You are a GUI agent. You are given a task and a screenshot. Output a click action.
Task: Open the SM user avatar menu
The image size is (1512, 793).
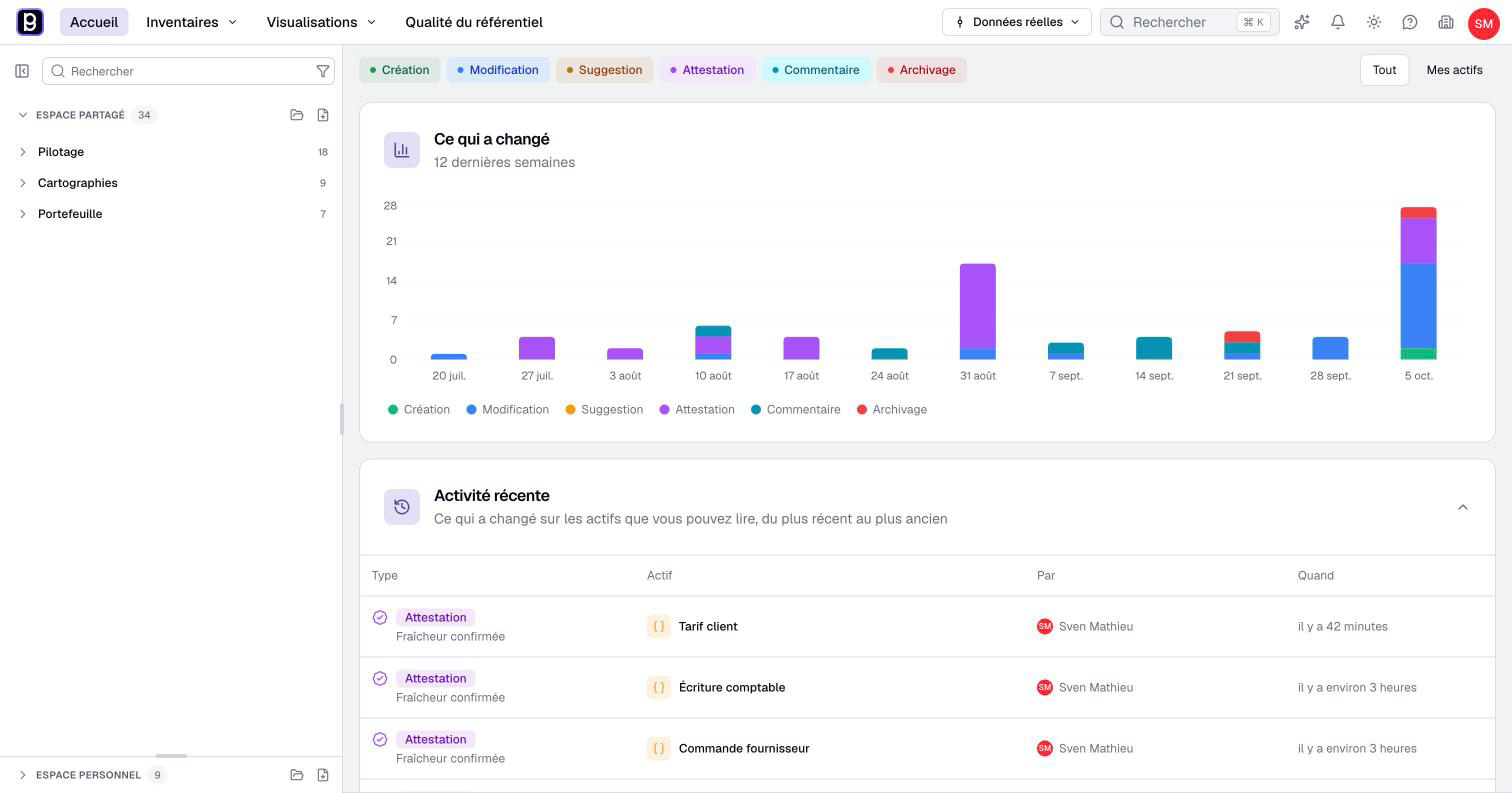(1483, 23)
